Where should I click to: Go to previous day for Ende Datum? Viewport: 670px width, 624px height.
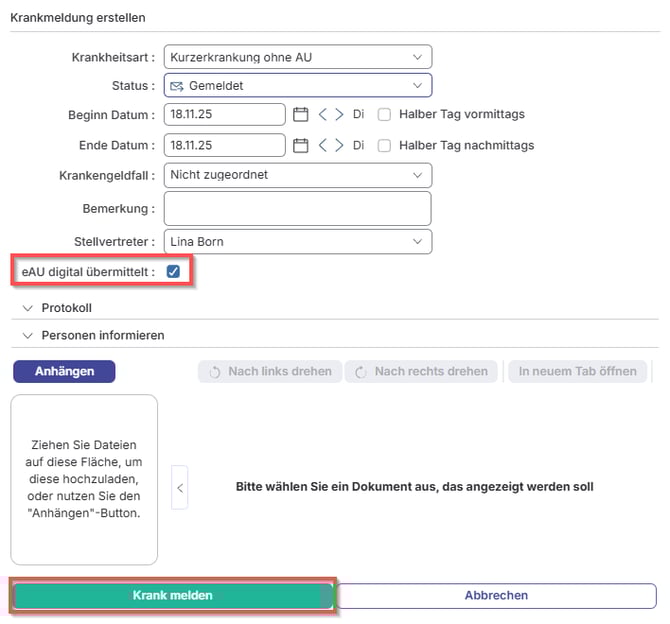point(323,146)
